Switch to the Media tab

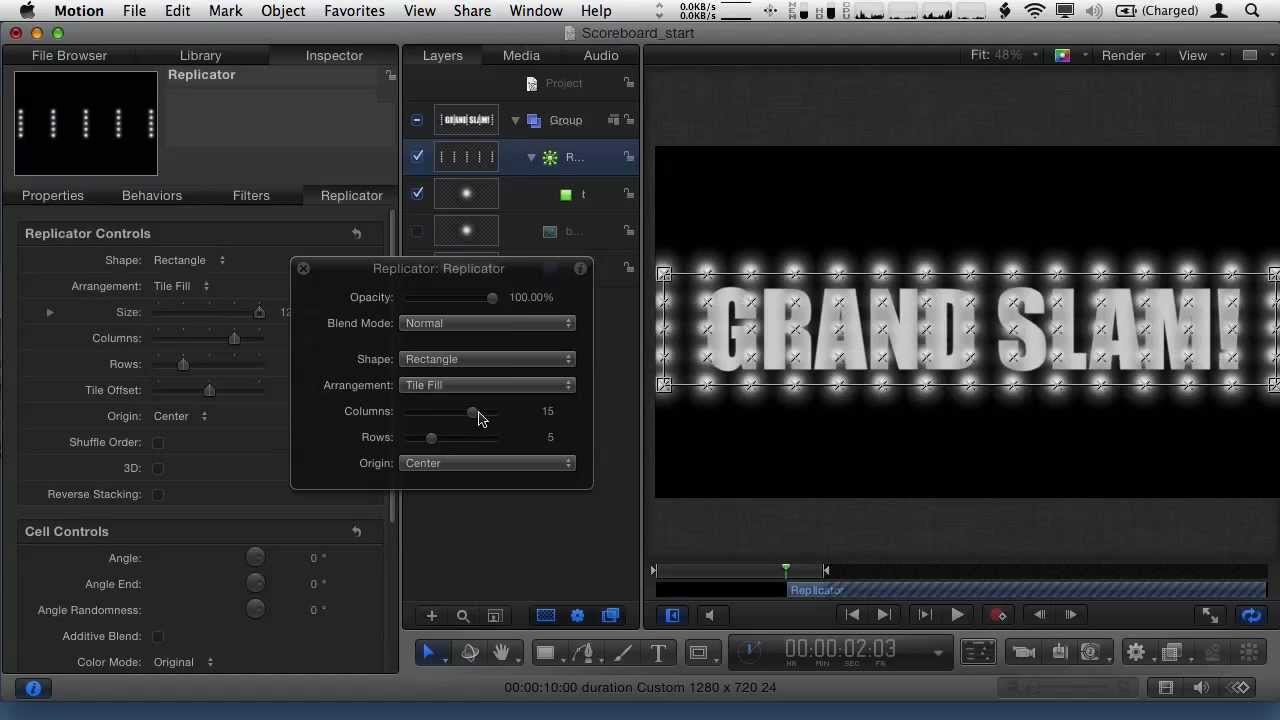pos(521,55)
